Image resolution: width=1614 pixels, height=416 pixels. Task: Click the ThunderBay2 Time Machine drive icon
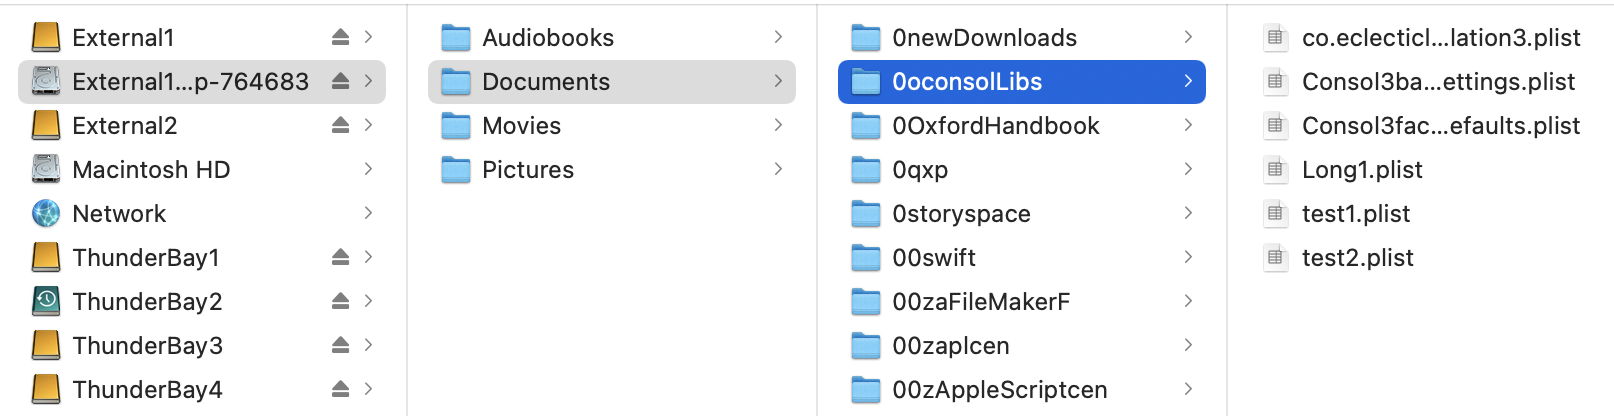46,301
